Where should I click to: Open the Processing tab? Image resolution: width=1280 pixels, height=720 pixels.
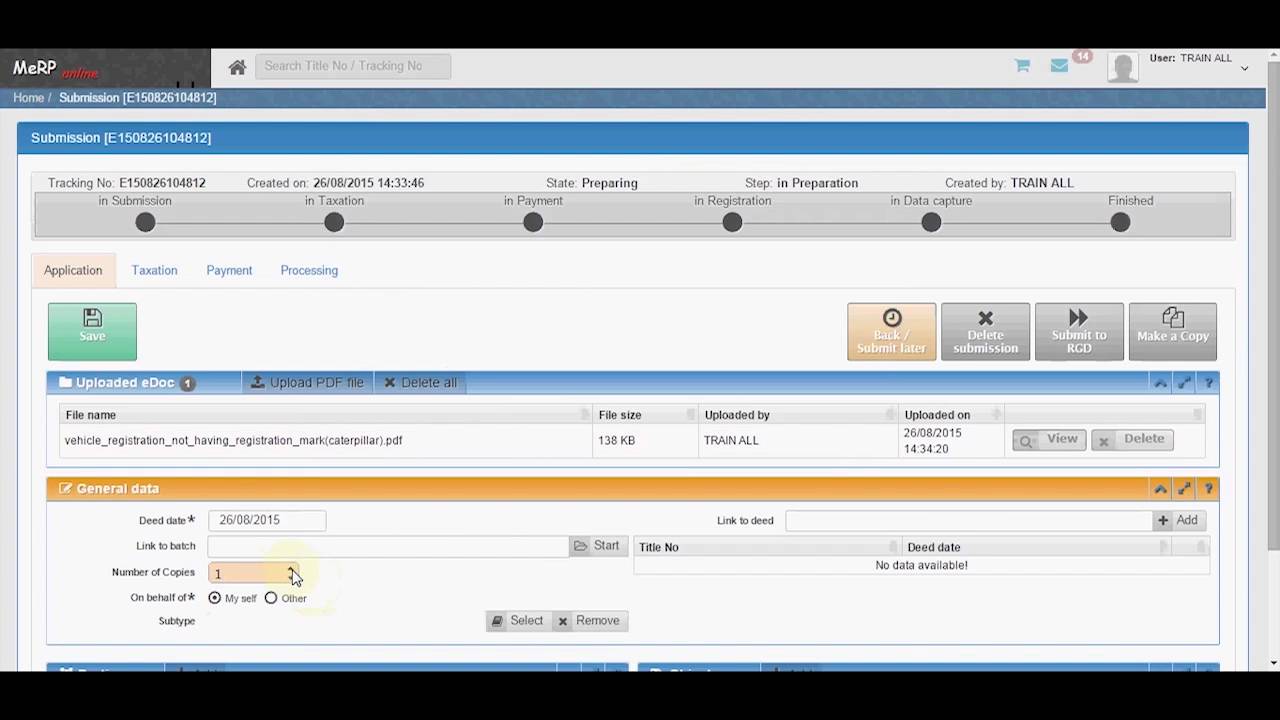tap(309, 270)
